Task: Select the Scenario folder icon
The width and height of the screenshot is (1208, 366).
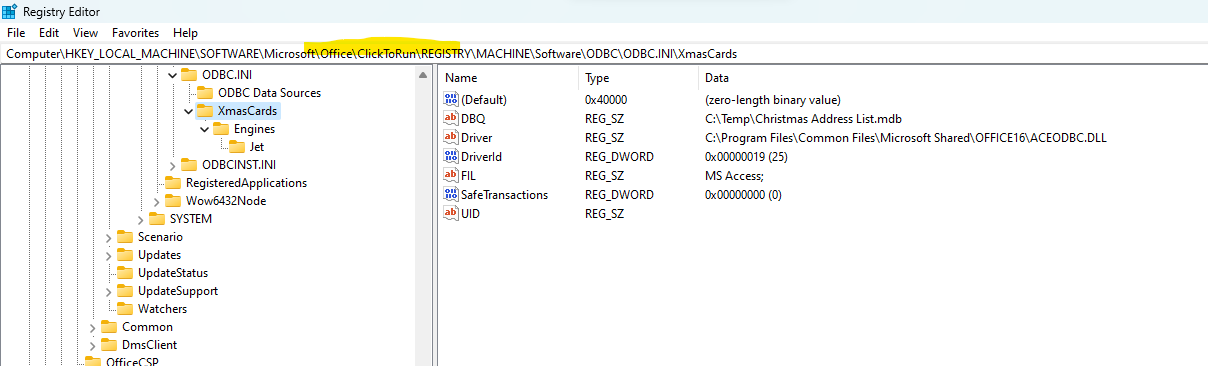Action: point(125,237)
